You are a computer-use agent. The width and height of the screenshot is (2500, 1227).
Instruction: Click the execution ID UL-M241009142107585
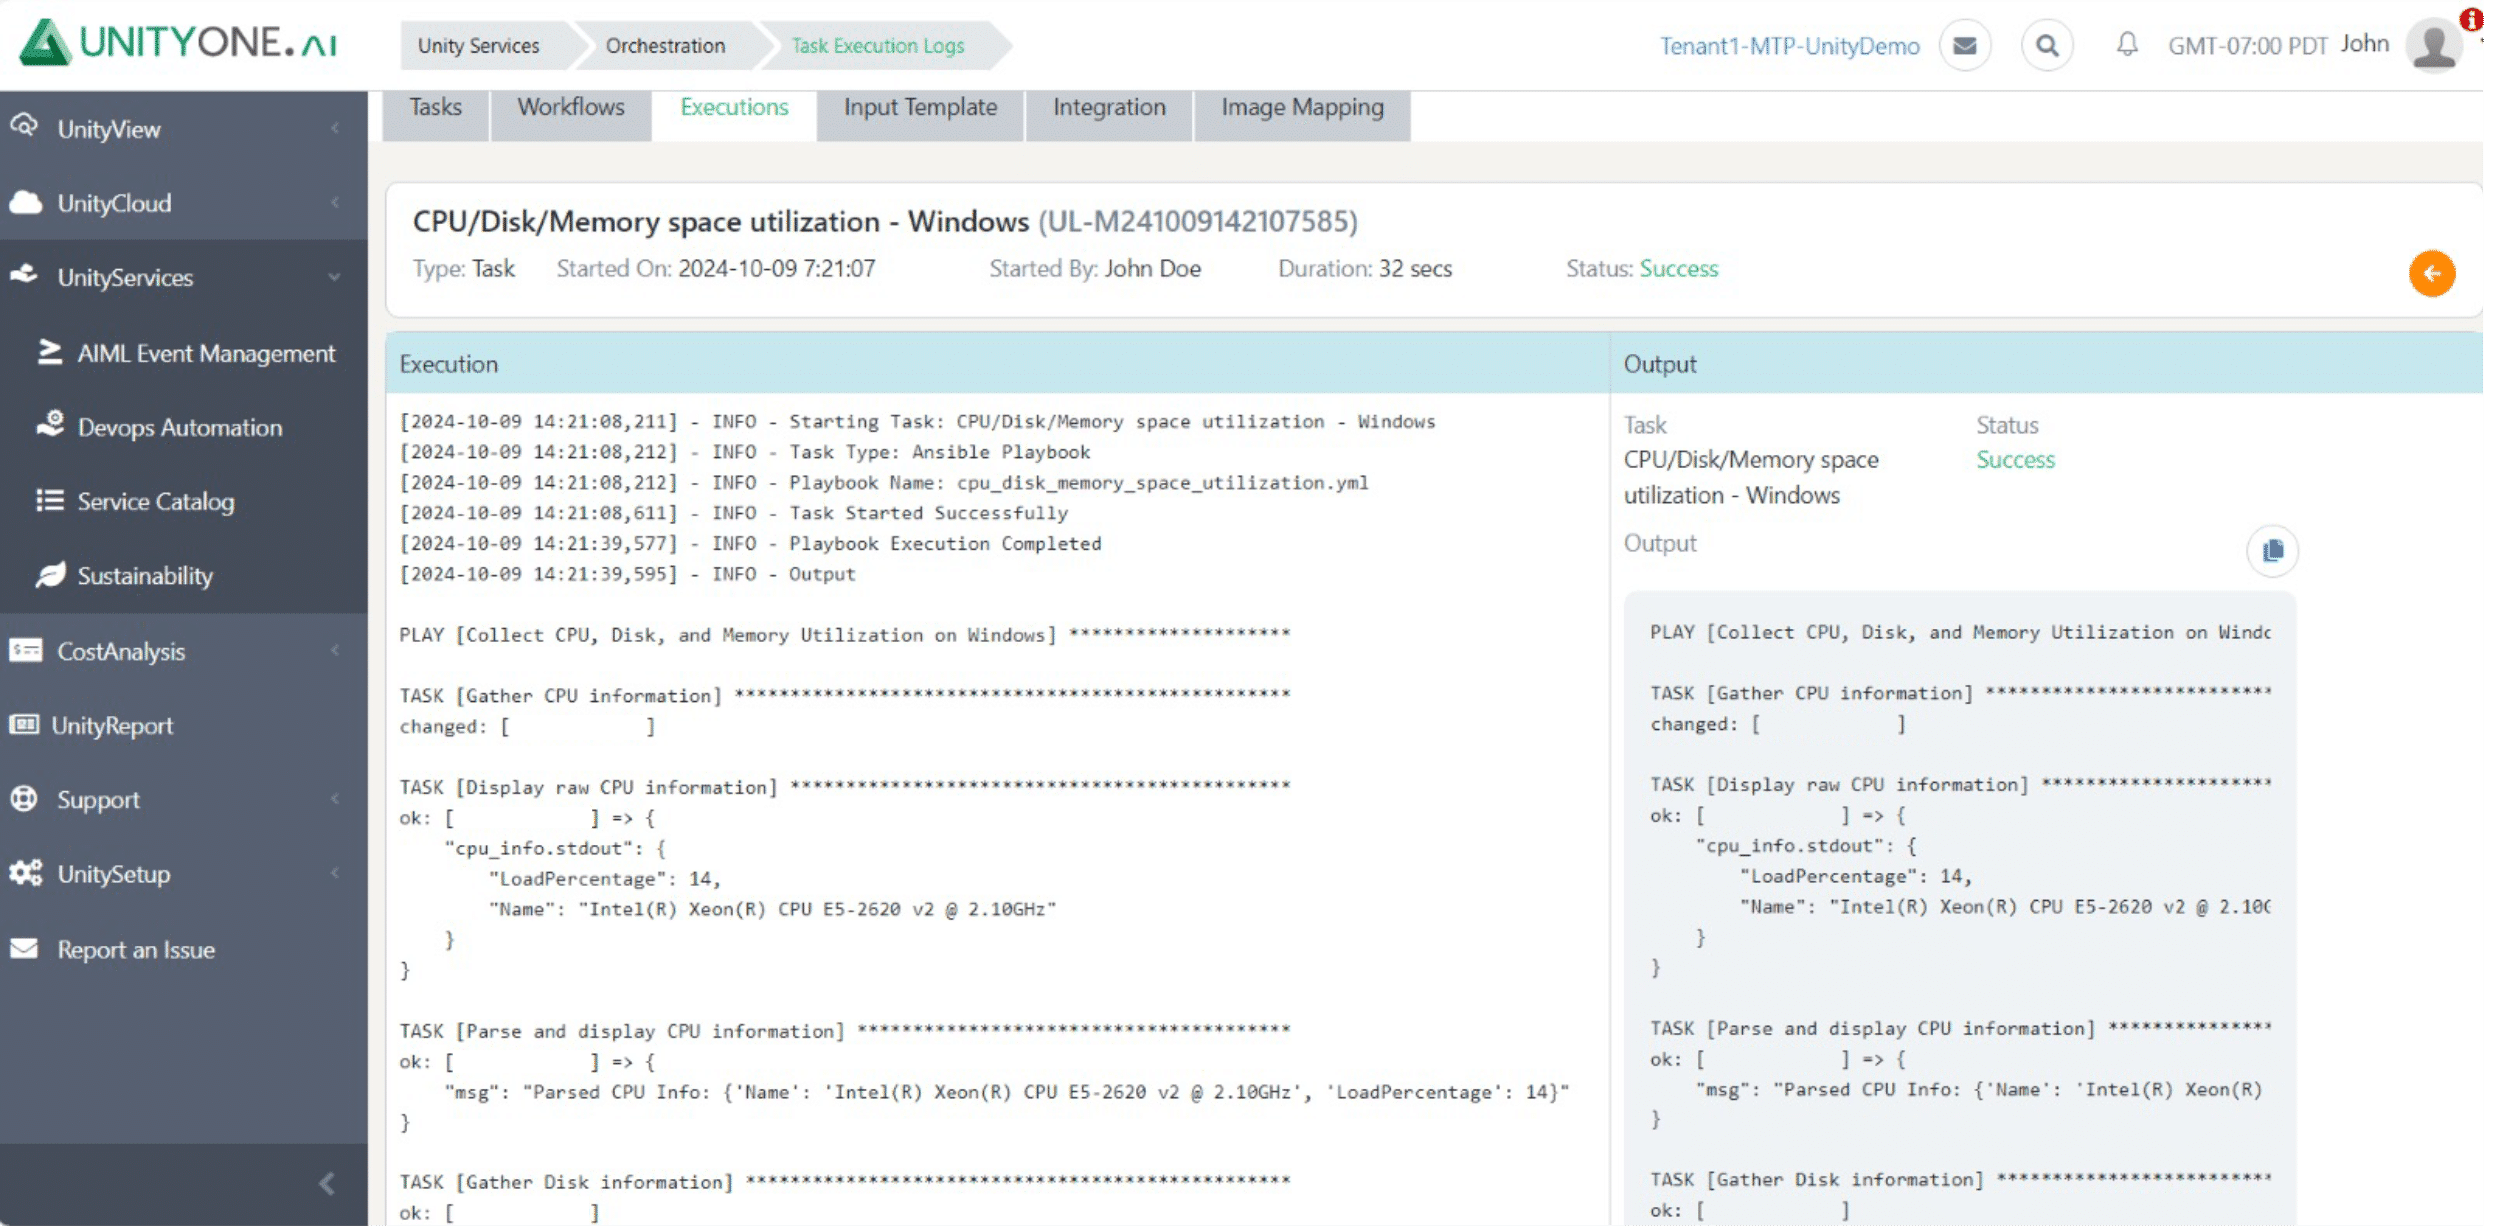click(x=1198, y=221)
